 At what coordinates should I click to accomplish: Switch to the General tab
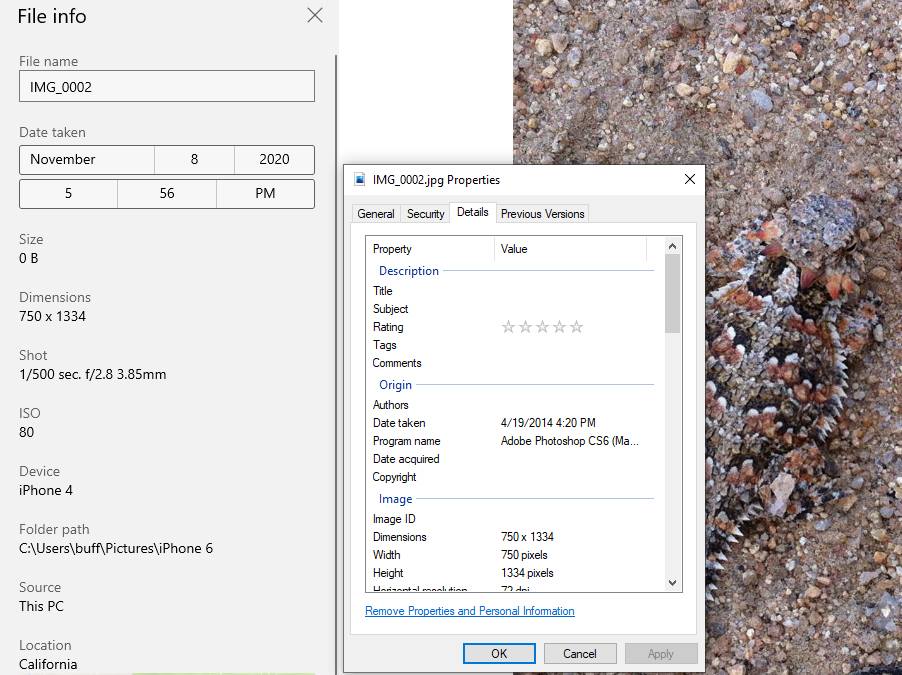[x=376, y=214]
